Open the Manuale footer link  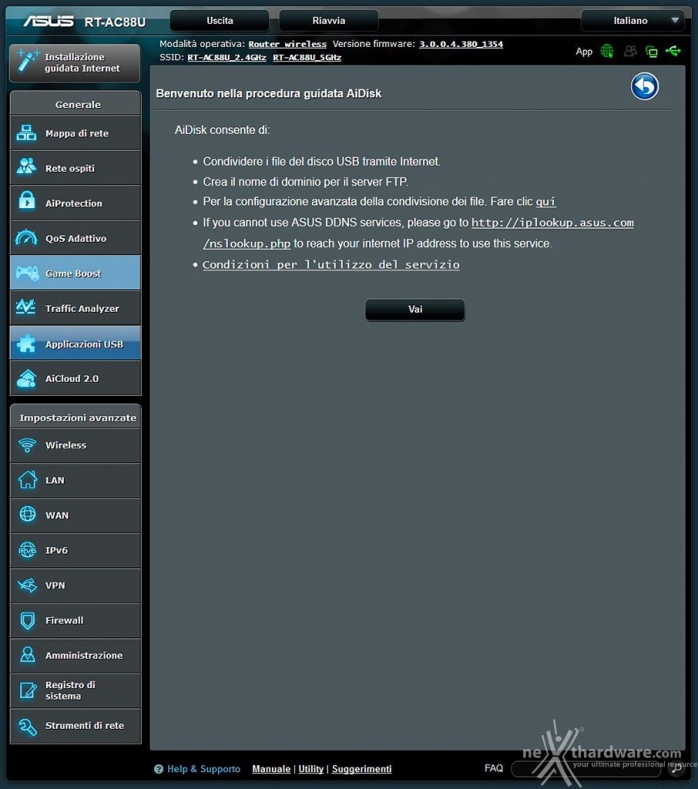pos(271,769)
